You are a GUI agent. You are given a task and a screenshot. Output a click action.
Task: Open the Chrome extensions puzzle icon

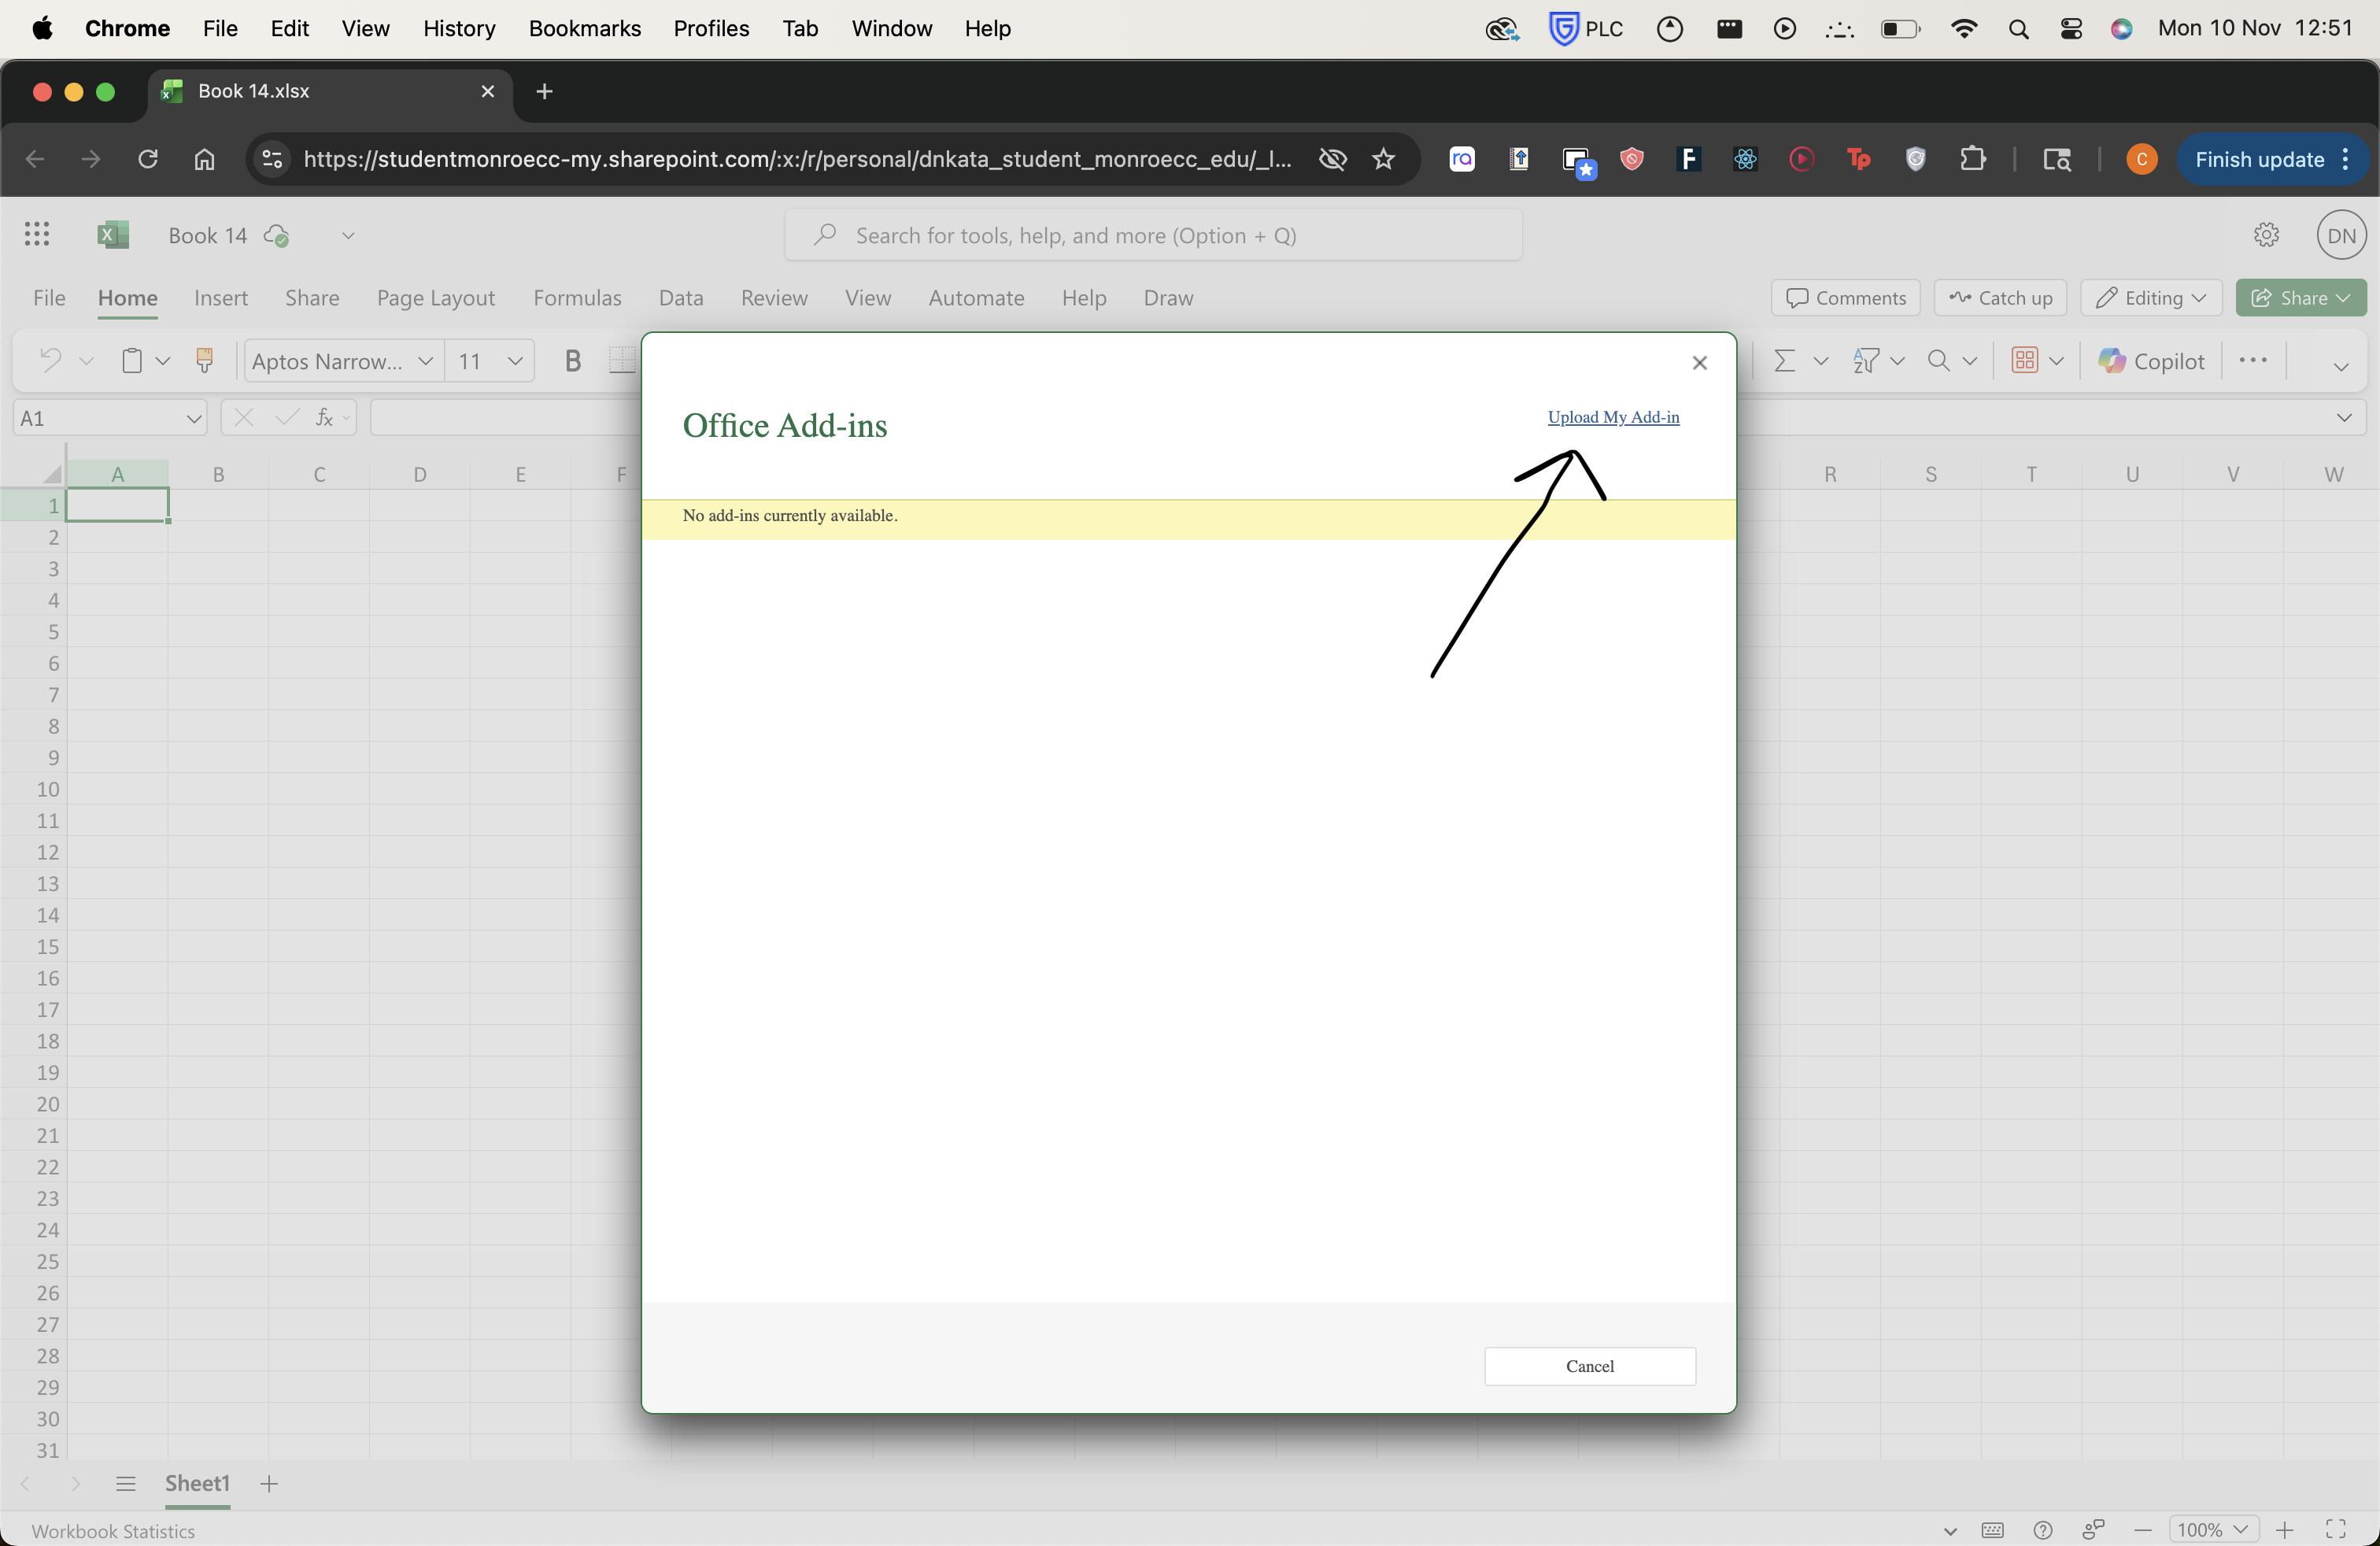point(1974,159)
